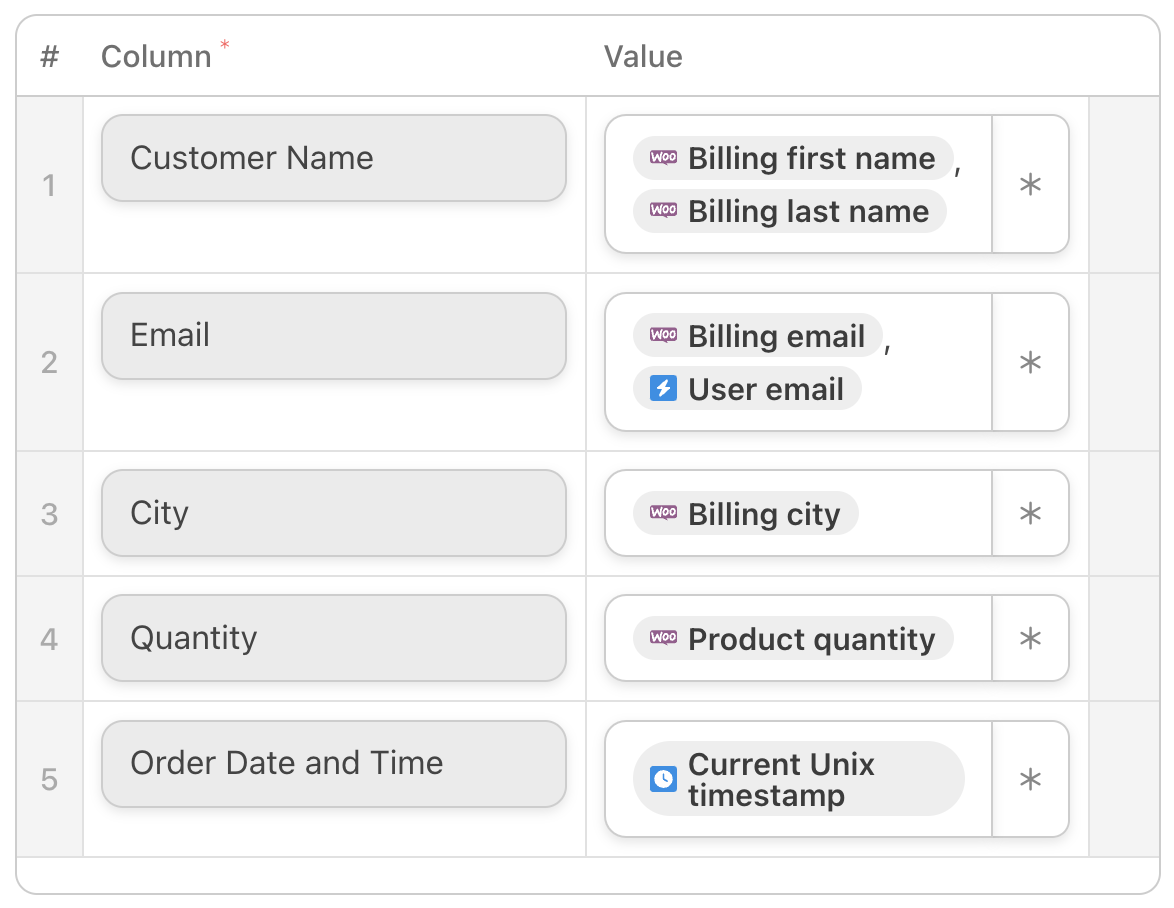Click the Quantity column field

point(334,638)
